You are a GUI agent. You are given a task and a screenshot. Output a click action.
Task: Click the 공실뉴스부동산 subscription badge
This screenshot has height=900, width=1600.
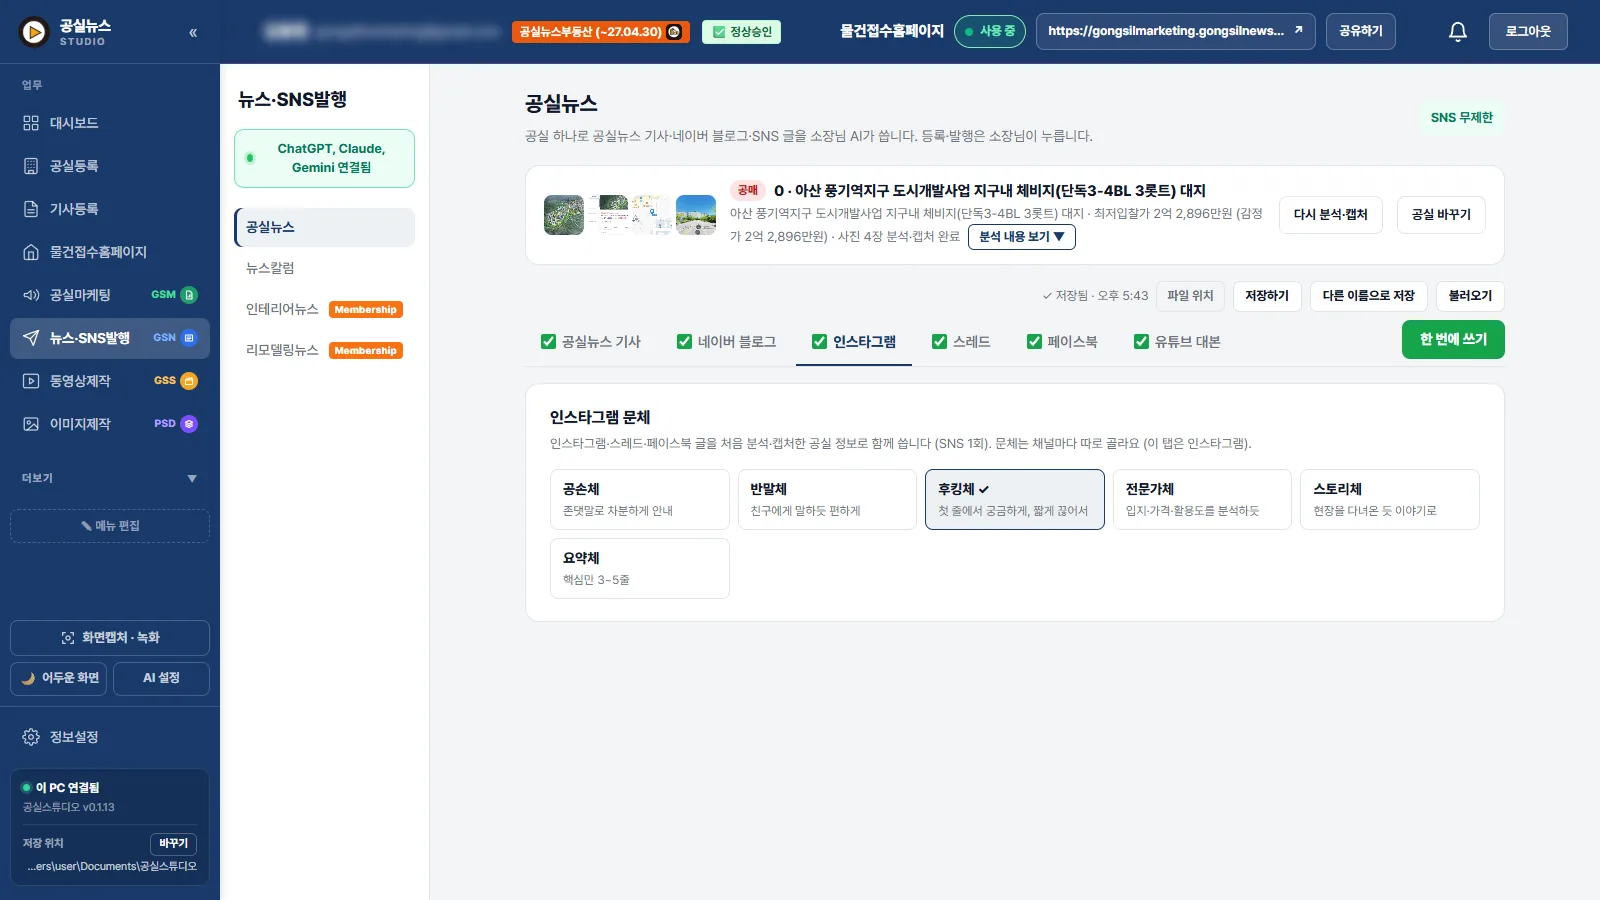(601, 32)
